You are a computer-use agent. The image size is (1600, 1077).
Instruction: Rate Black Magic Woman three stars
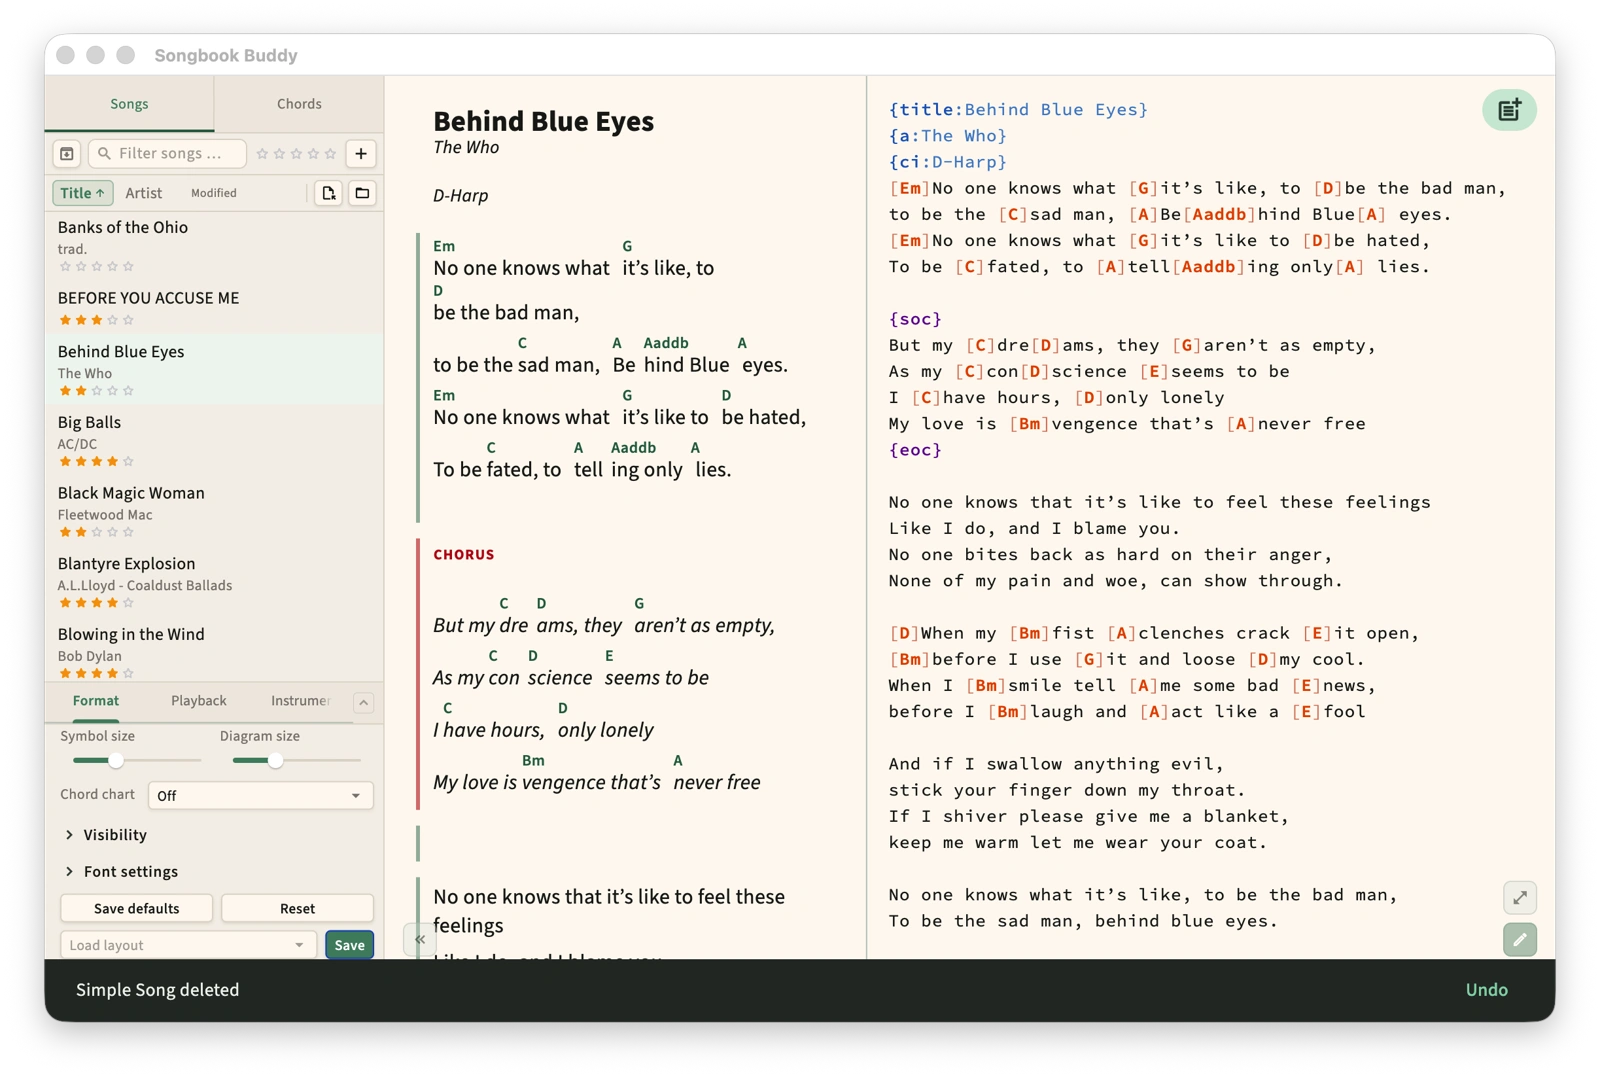point(96,532)
